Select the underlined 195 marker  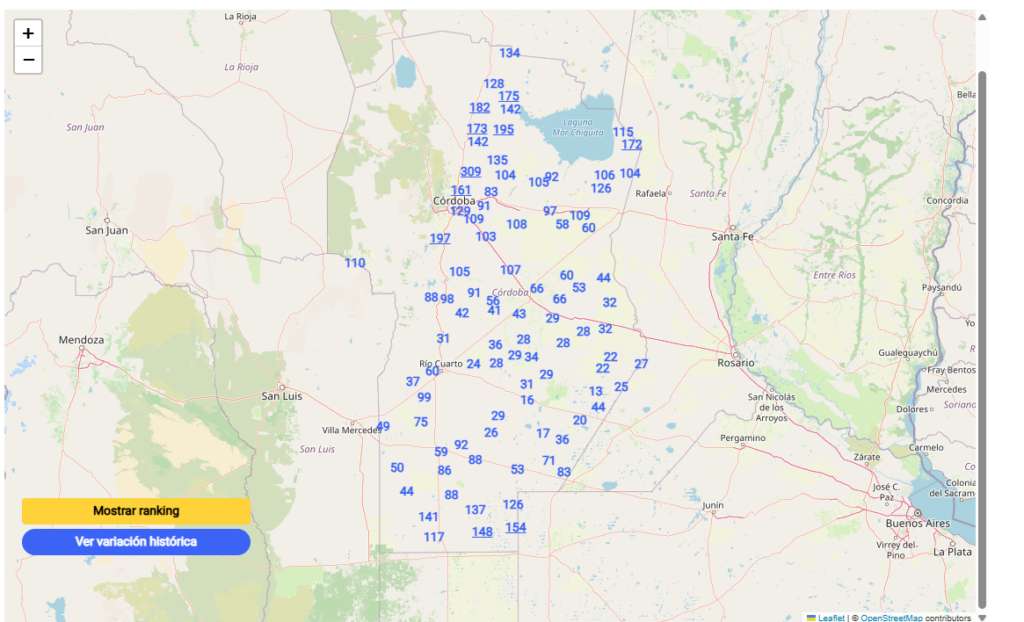[x=503, y=129]
